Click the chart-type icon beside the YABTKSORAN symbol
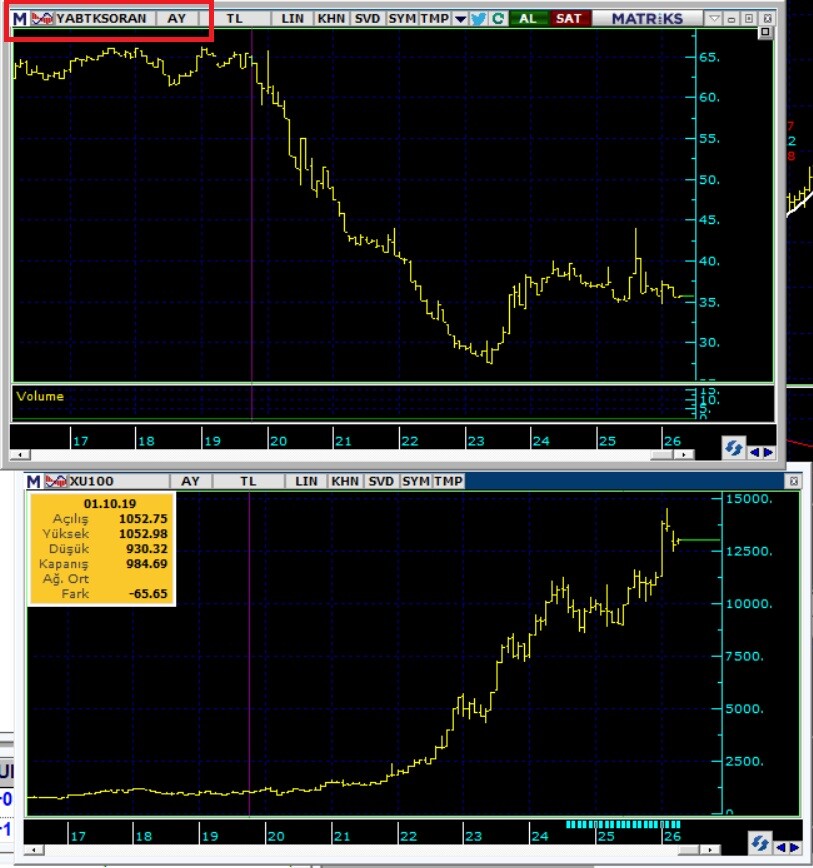 point(42,18)
